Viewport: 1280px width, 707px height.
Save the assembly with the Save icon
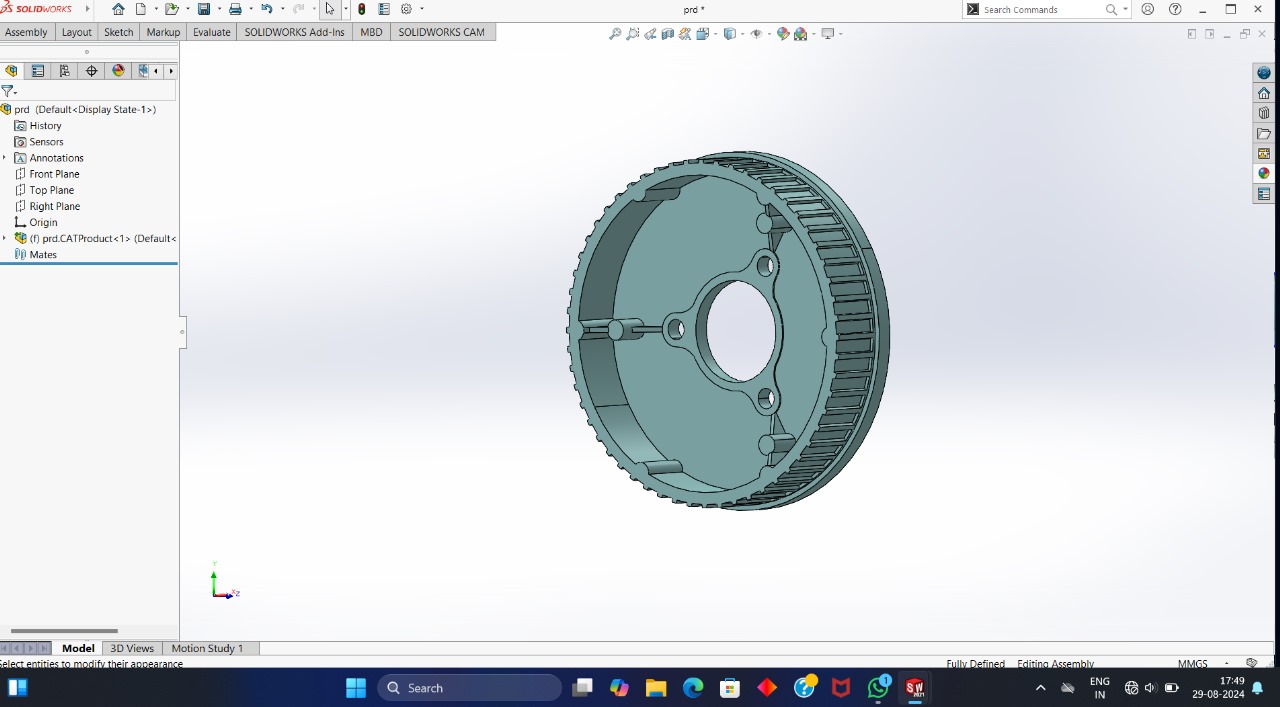tap(203, 9)
